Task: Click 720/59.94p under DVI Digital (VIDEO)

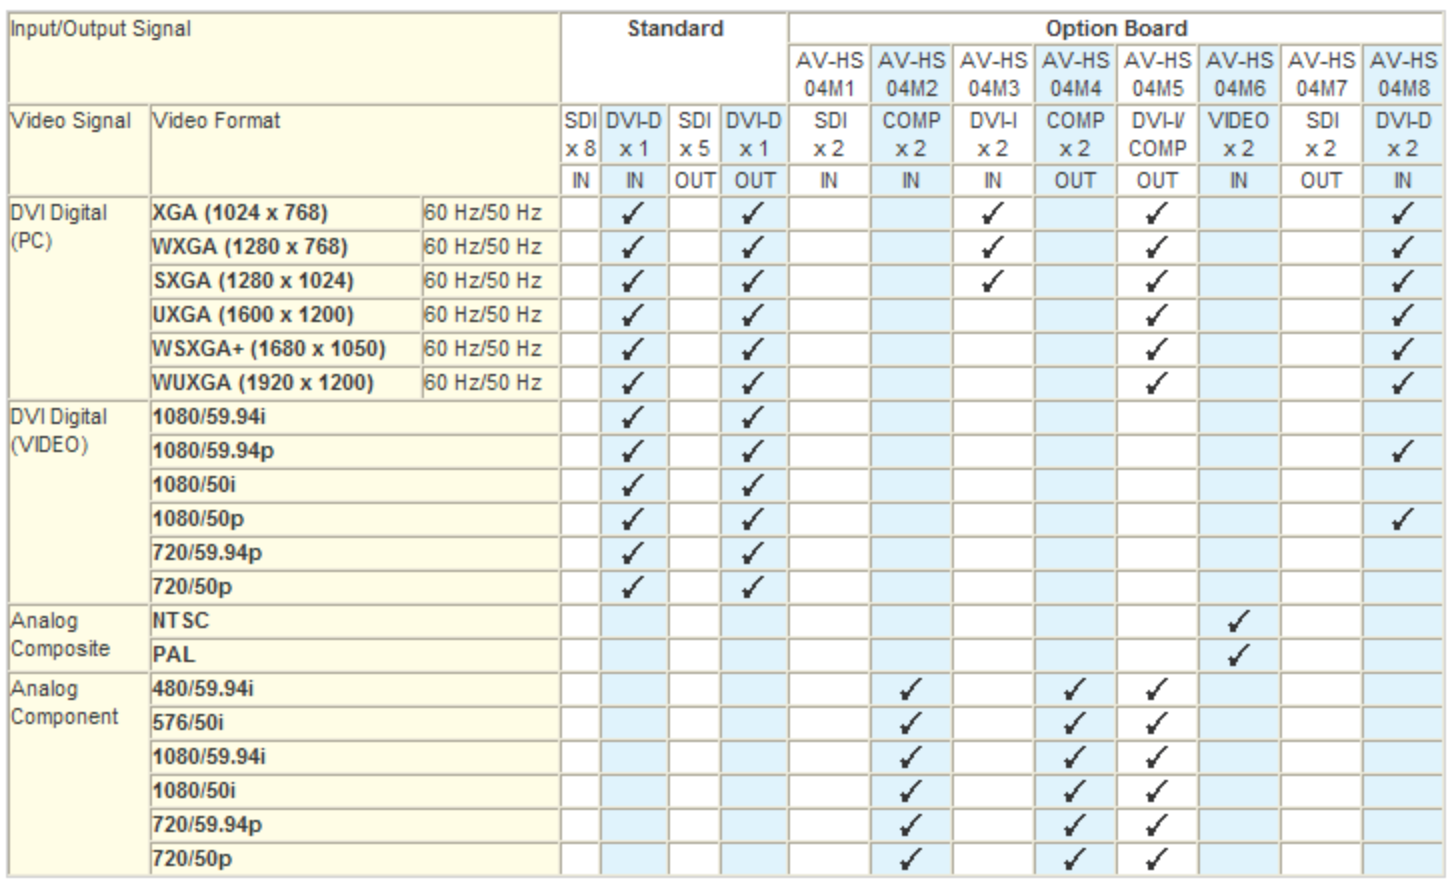Action: 355,553
